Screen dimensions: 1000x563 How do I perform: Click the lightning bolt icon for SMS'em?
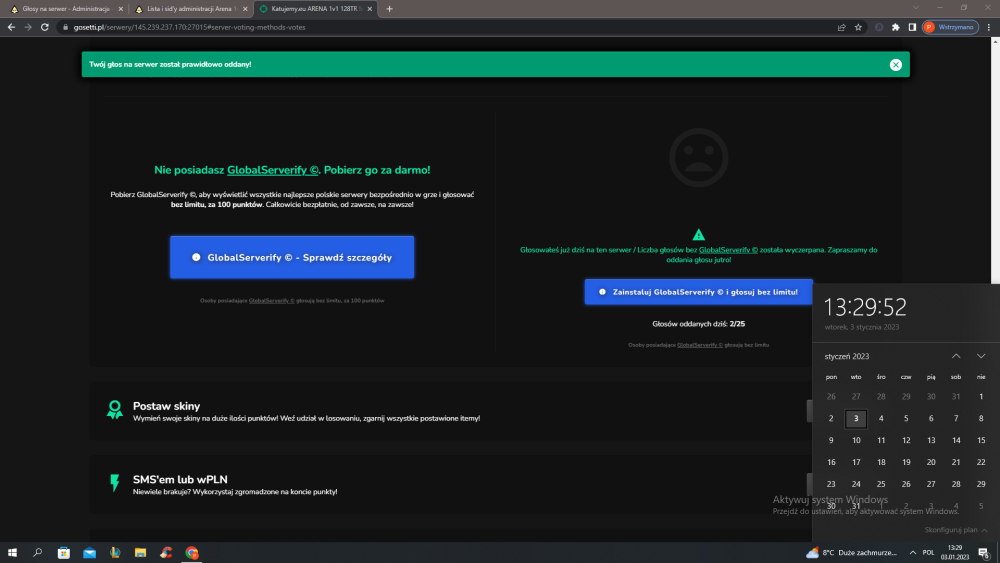click(x=115, y=483)
